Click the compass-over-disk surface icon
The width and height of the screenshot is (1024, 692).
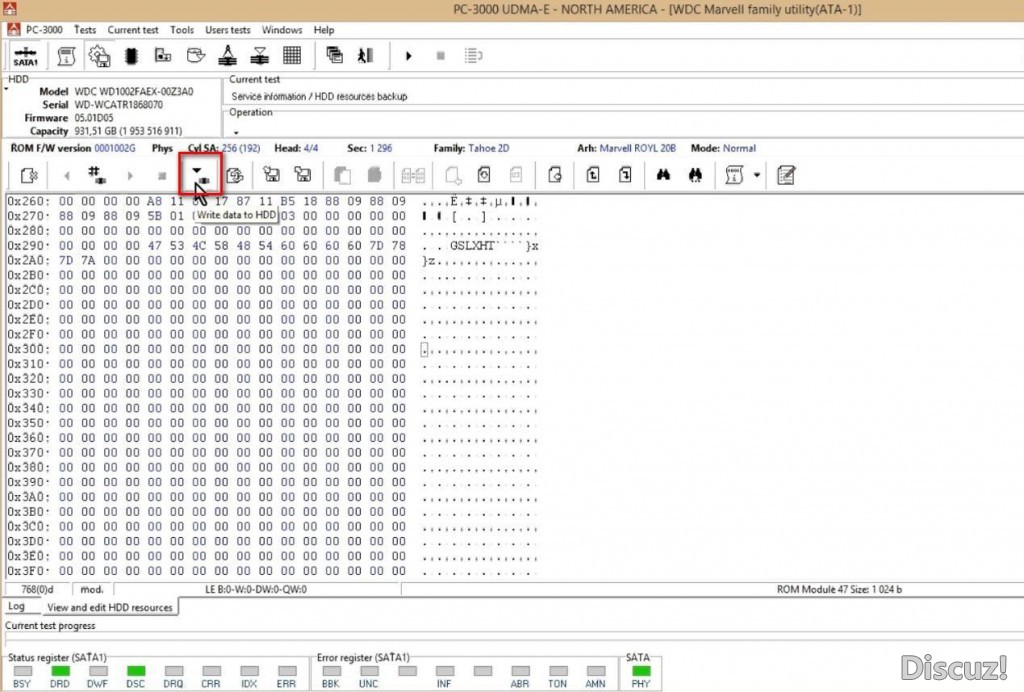coord(227,56)
